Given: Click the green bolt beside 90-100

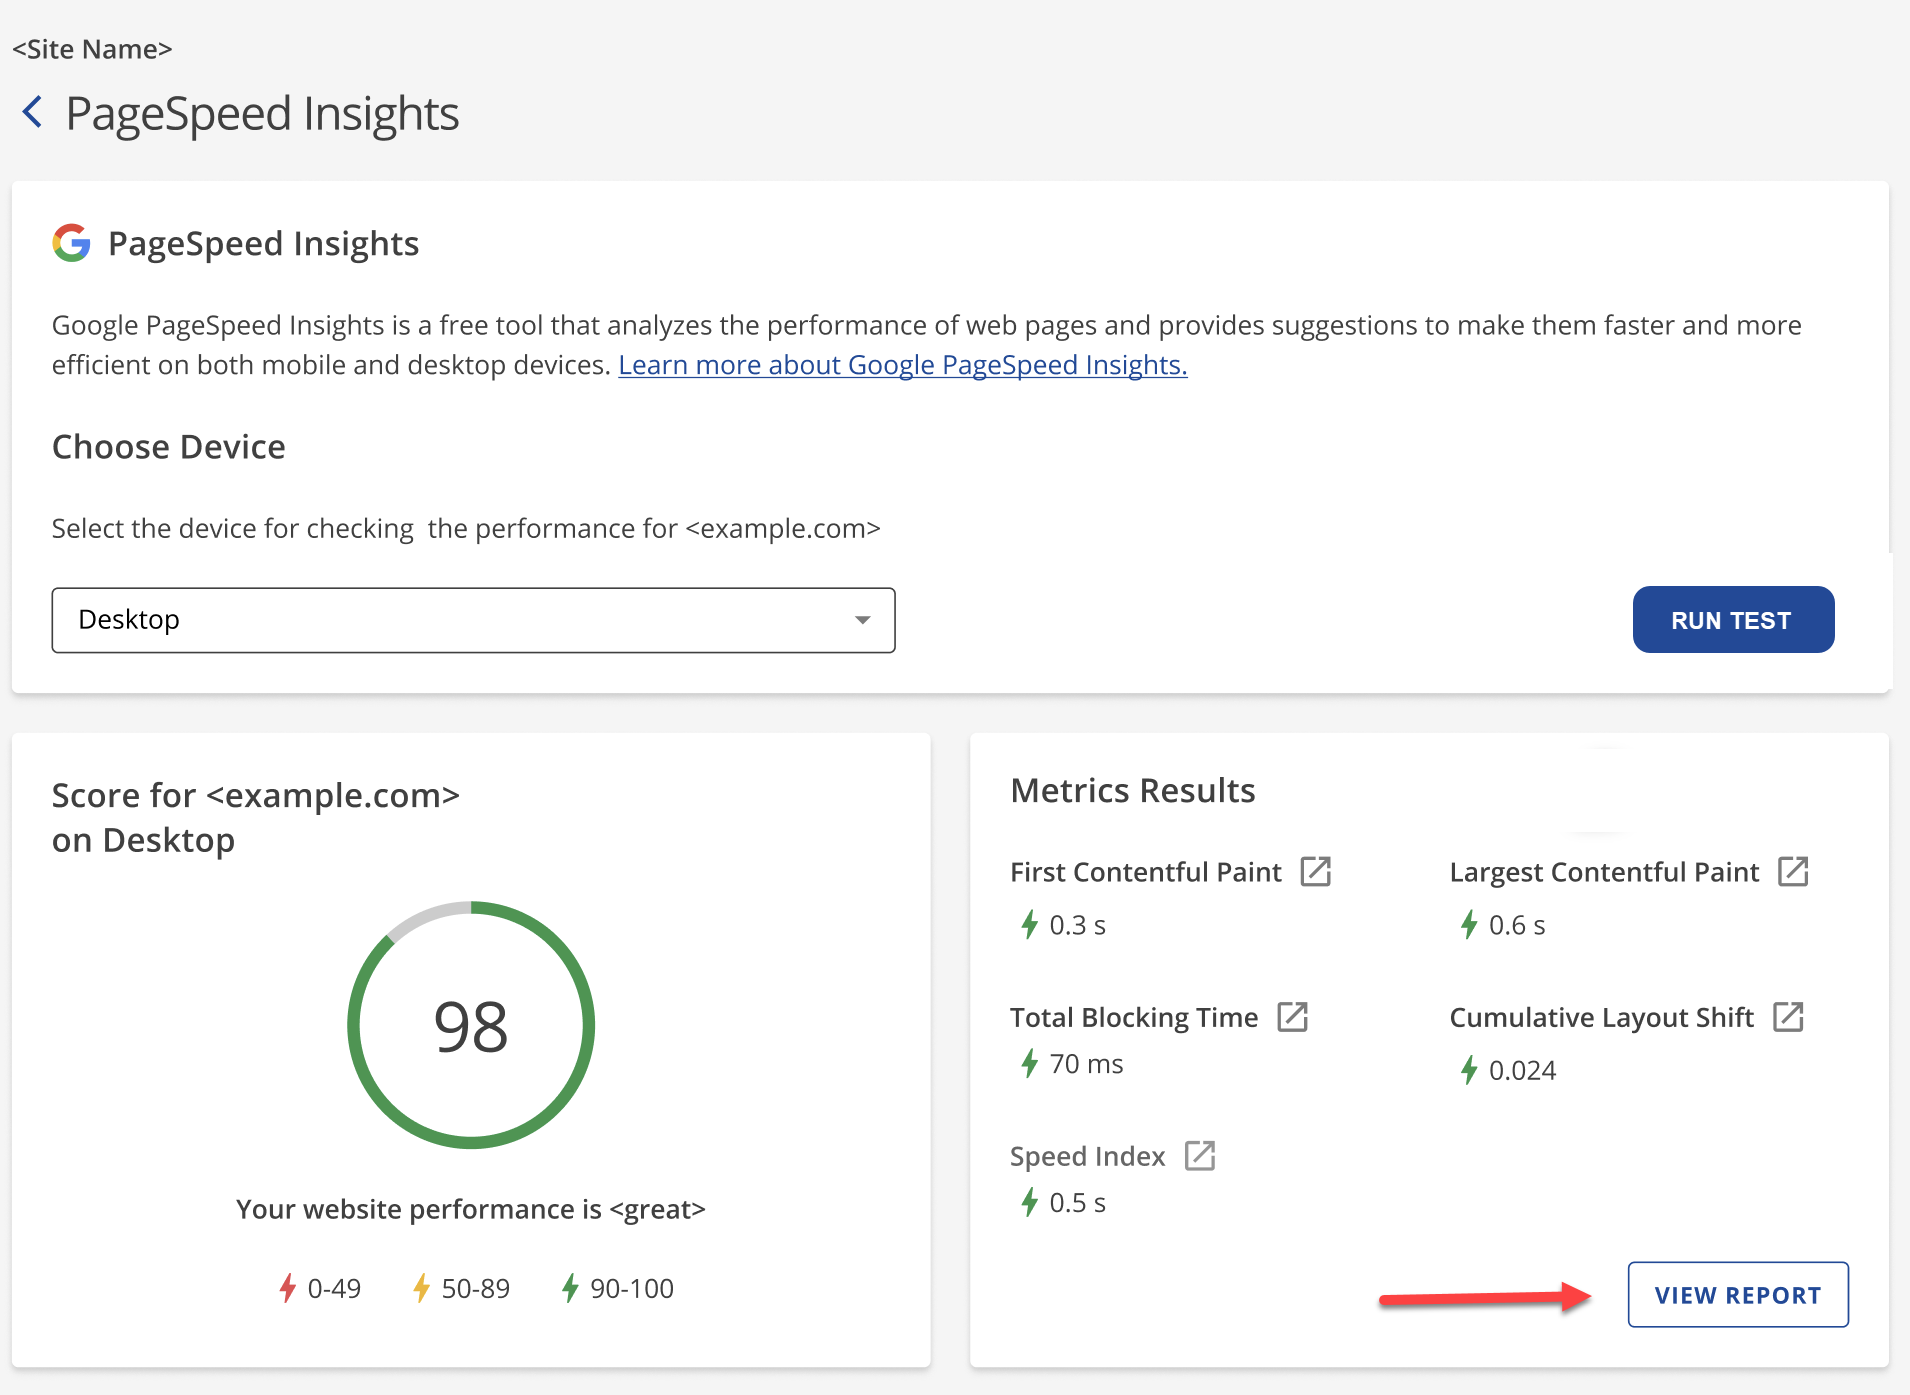Looking at the screenshot, I should click(570, 1288).
